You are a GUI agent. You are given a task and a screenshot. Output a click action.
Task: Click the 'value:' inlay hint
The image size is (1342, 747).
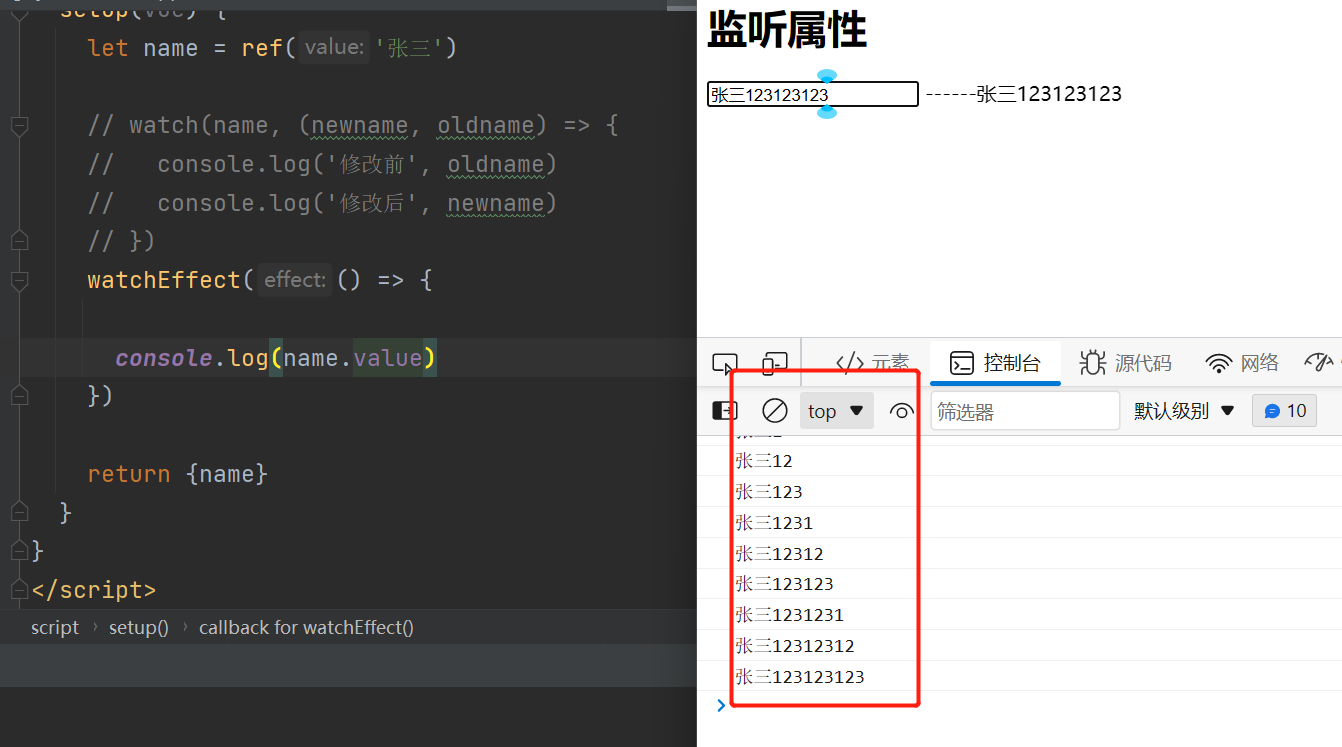pyautogui.click(x=334, y=48)
